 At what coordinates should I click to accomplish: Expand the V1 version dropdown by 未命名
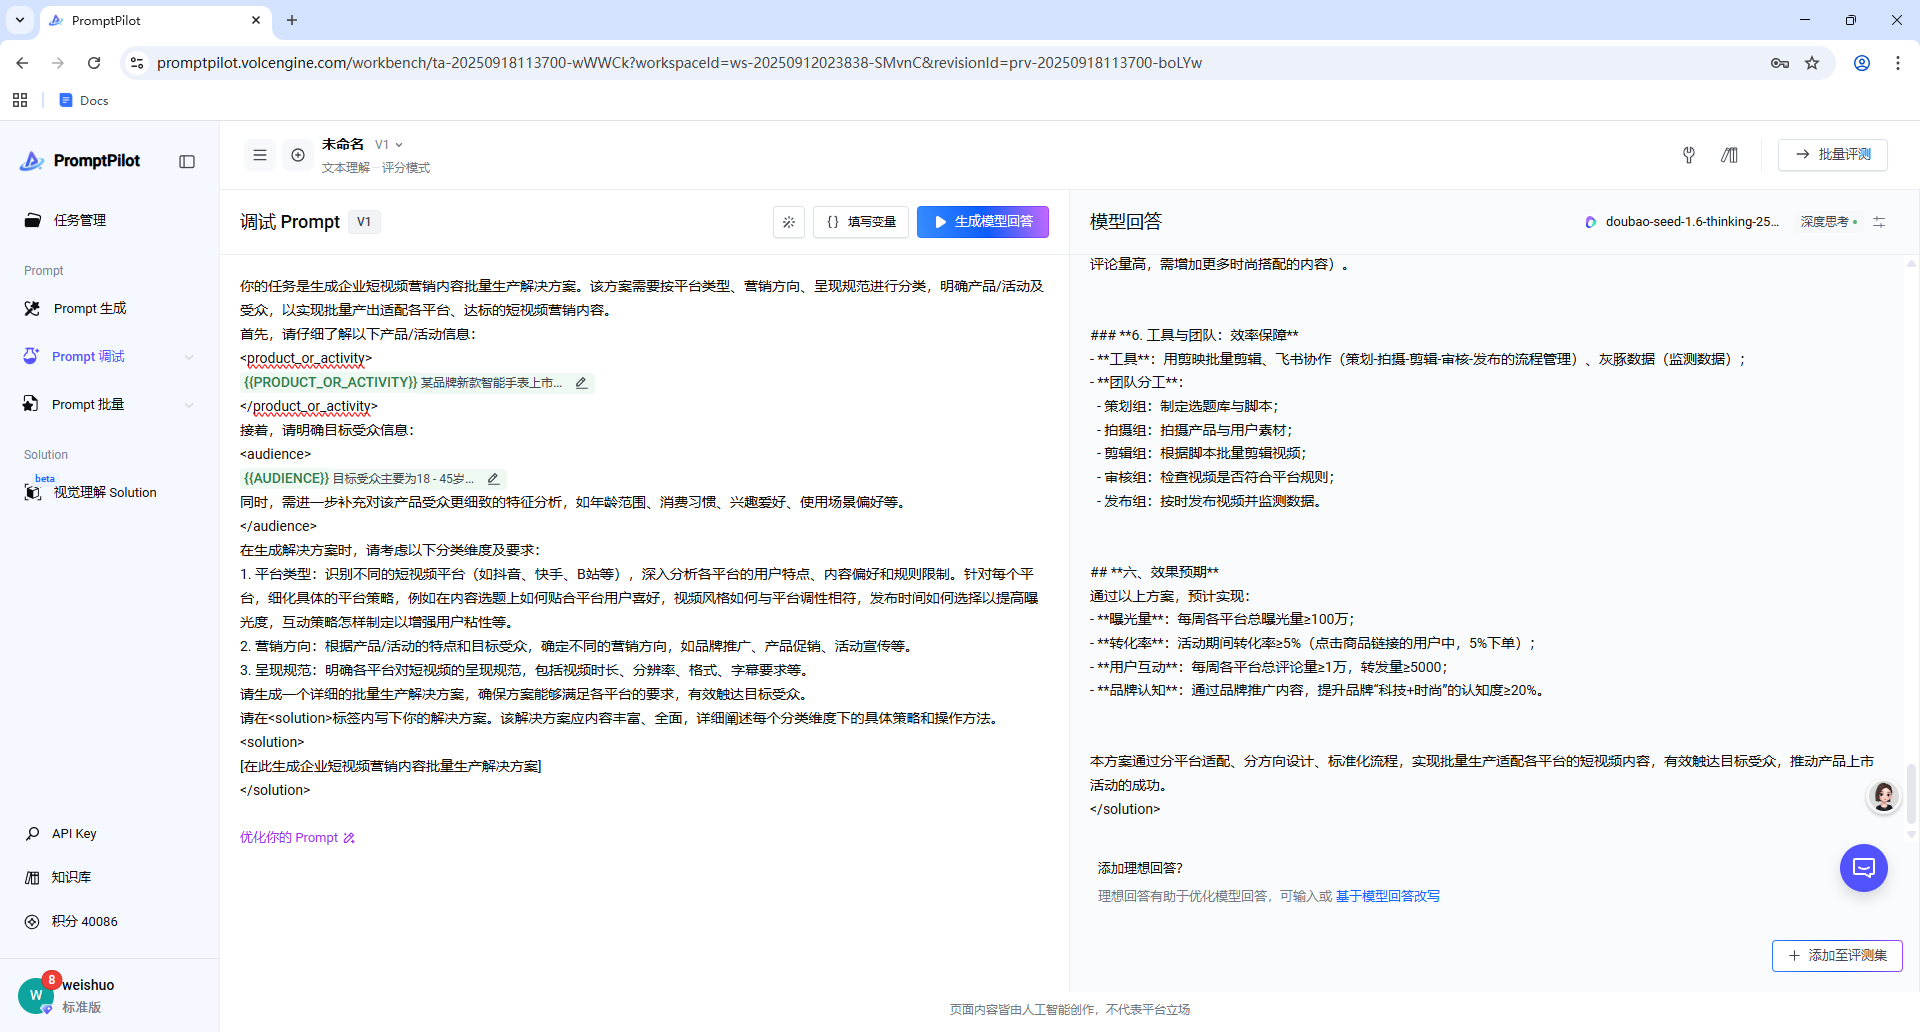click(x=389, y=145)
